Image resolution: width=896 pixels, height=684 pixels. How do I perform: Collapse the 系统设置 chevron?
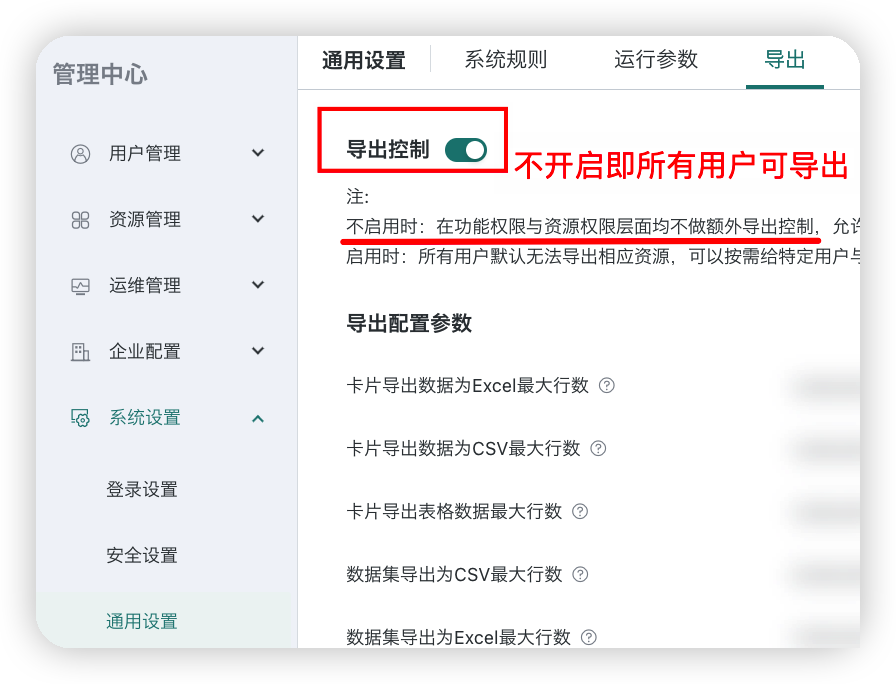(258, 419)
